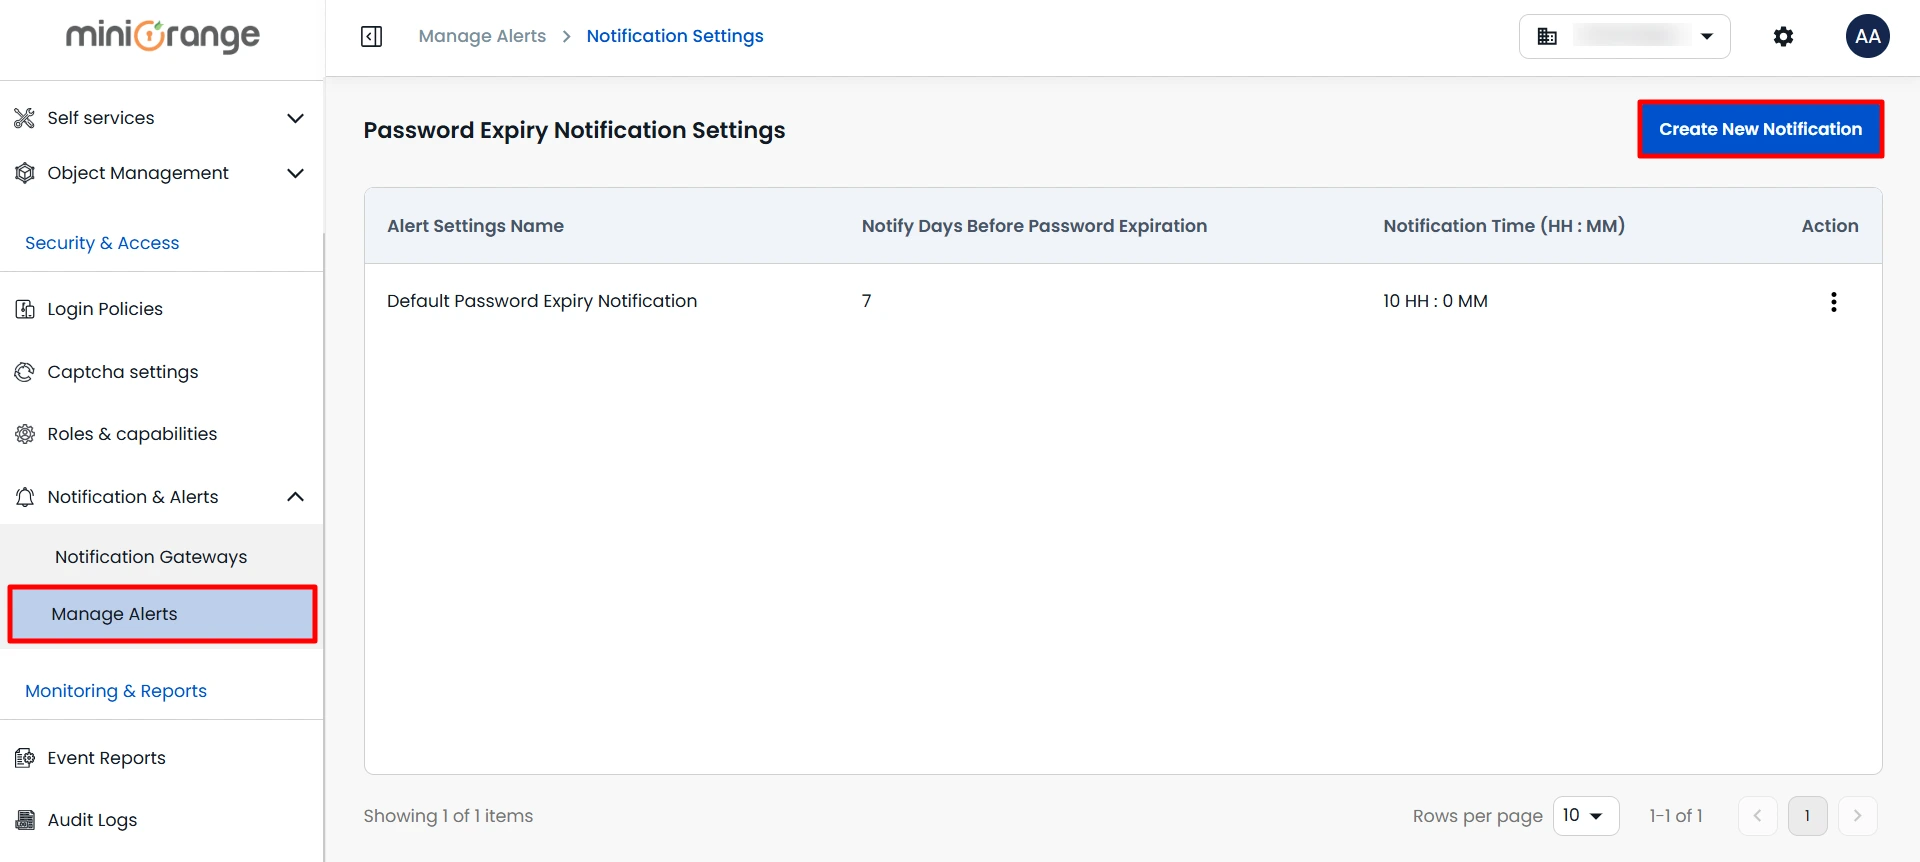
Task: Open the settings gear icon
Action: pyautogui.click(x=1783, y=37)
